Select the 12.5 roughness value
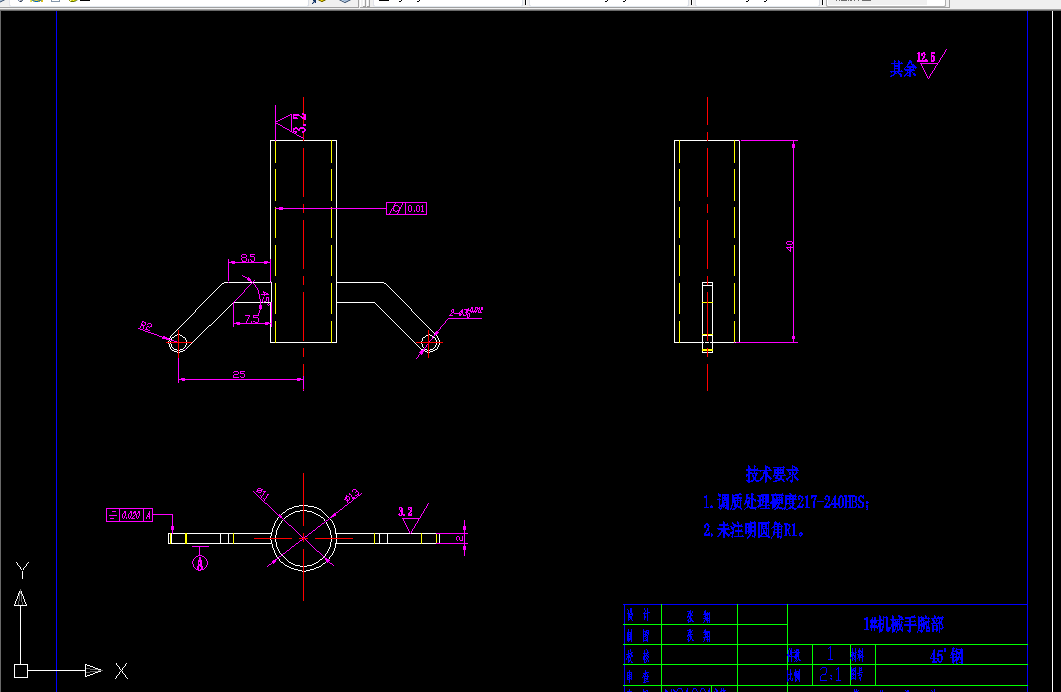 coord(926,57)
